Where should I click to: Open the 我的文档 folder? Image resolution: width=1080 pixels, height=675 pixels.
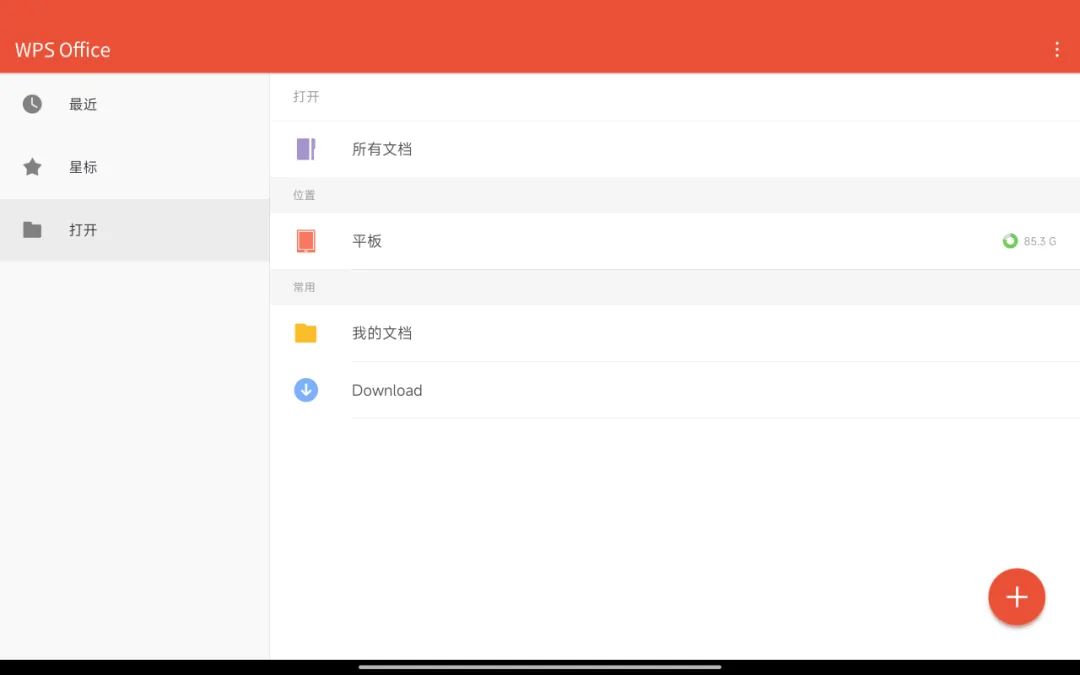pyautogui.click(x=675, y=333)
